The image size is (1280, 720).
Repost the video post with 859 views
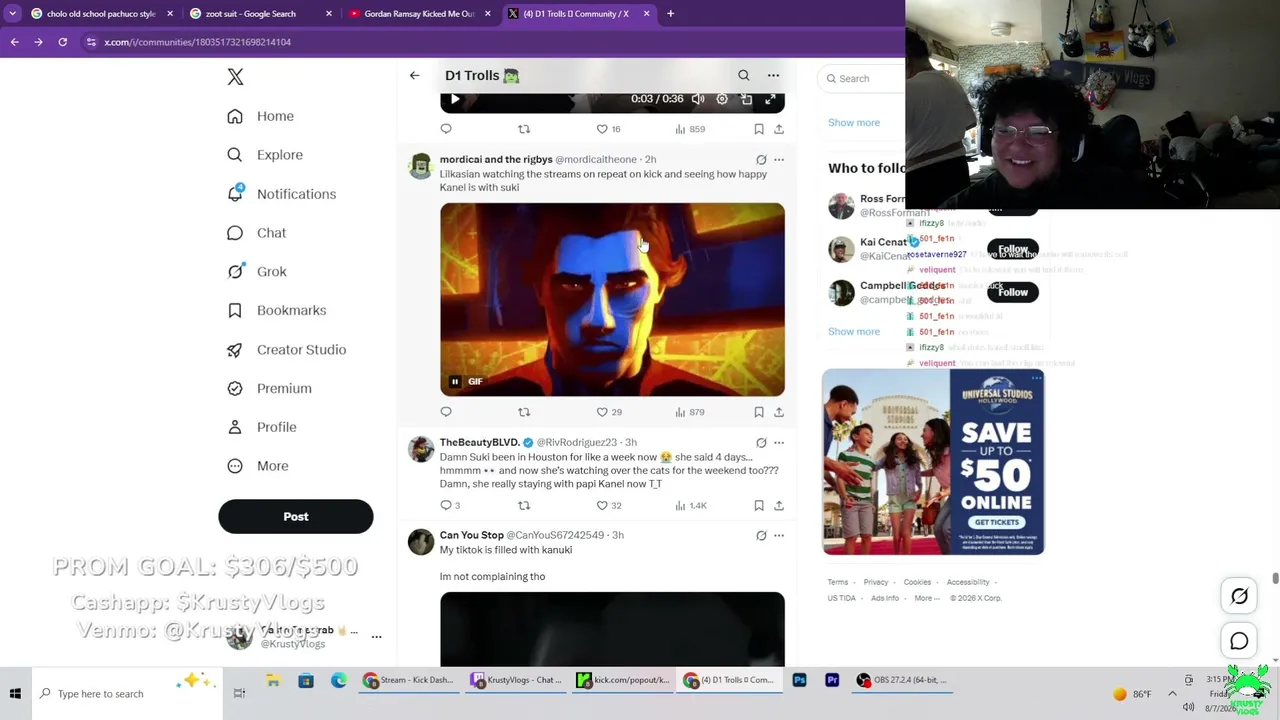tap(524, 129)
